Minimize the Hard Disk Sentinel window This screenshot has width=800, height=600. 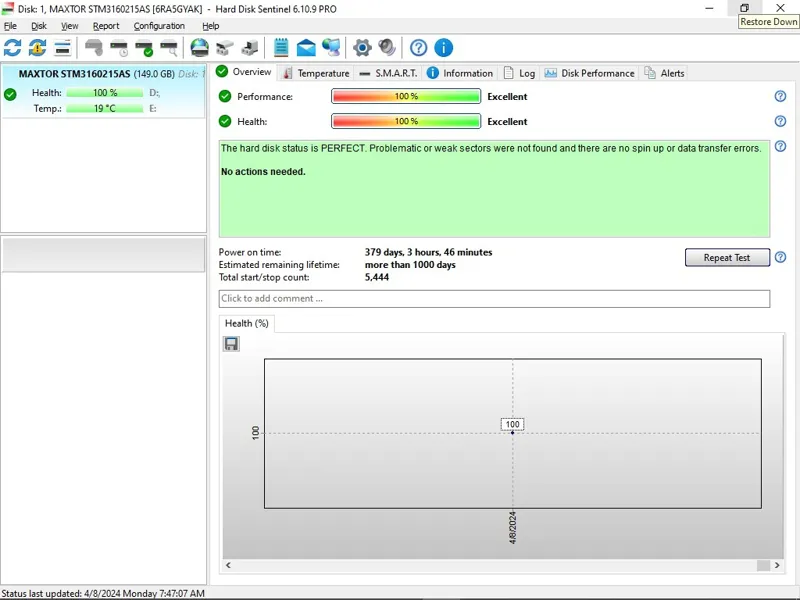[x=709, y=8]
